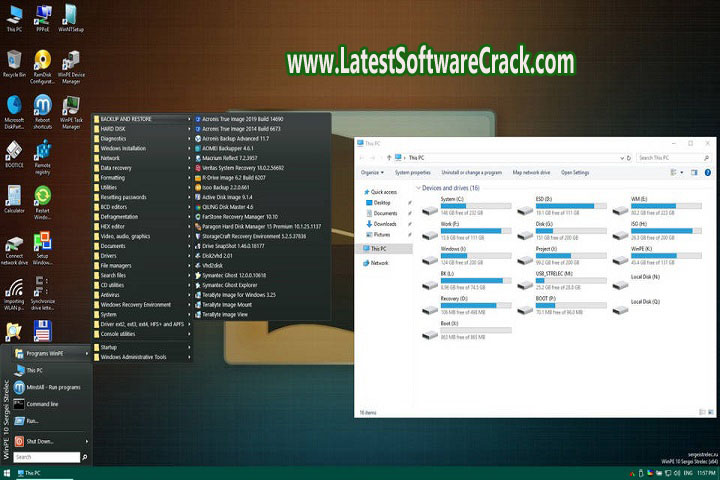
Task: Click the Start menu Search input field
Action: (46, 457)
